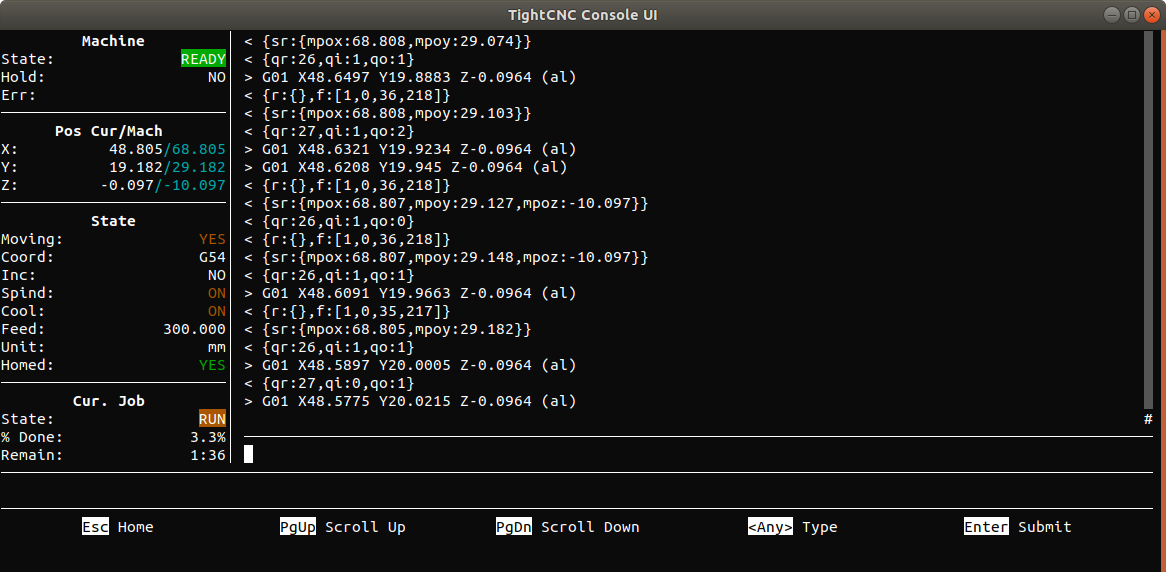Click the X position 48.805/68.805 value

coord(167,149)
